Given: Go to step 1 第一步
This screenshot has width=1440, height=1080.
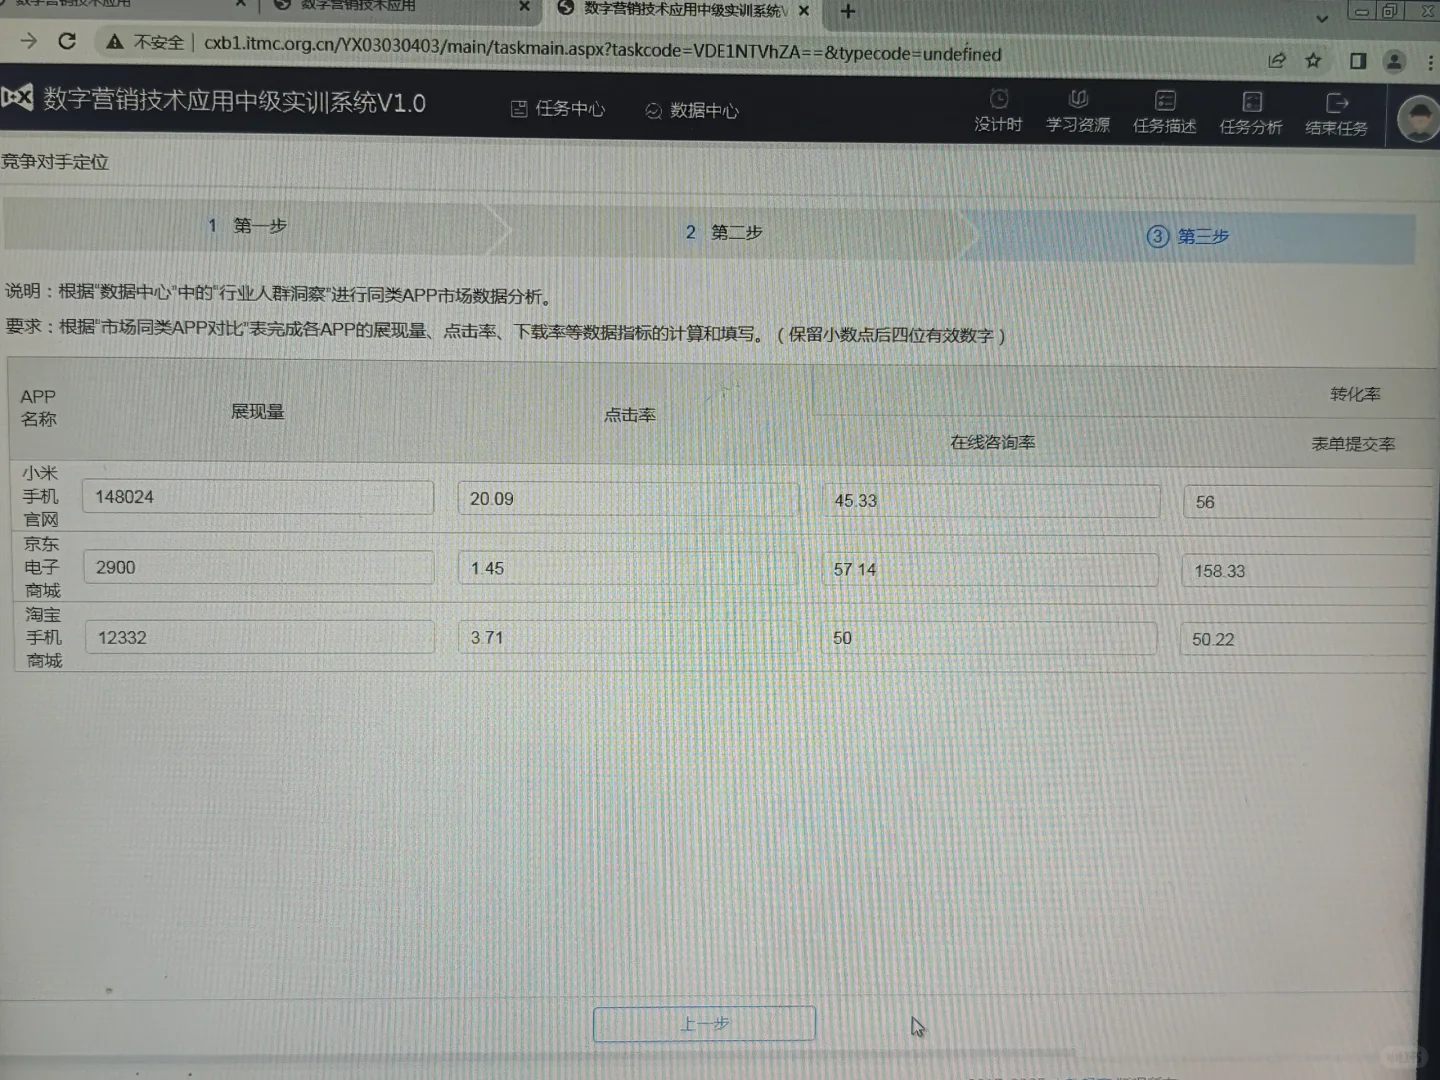Looking at the screenshot, I should 249,226.
